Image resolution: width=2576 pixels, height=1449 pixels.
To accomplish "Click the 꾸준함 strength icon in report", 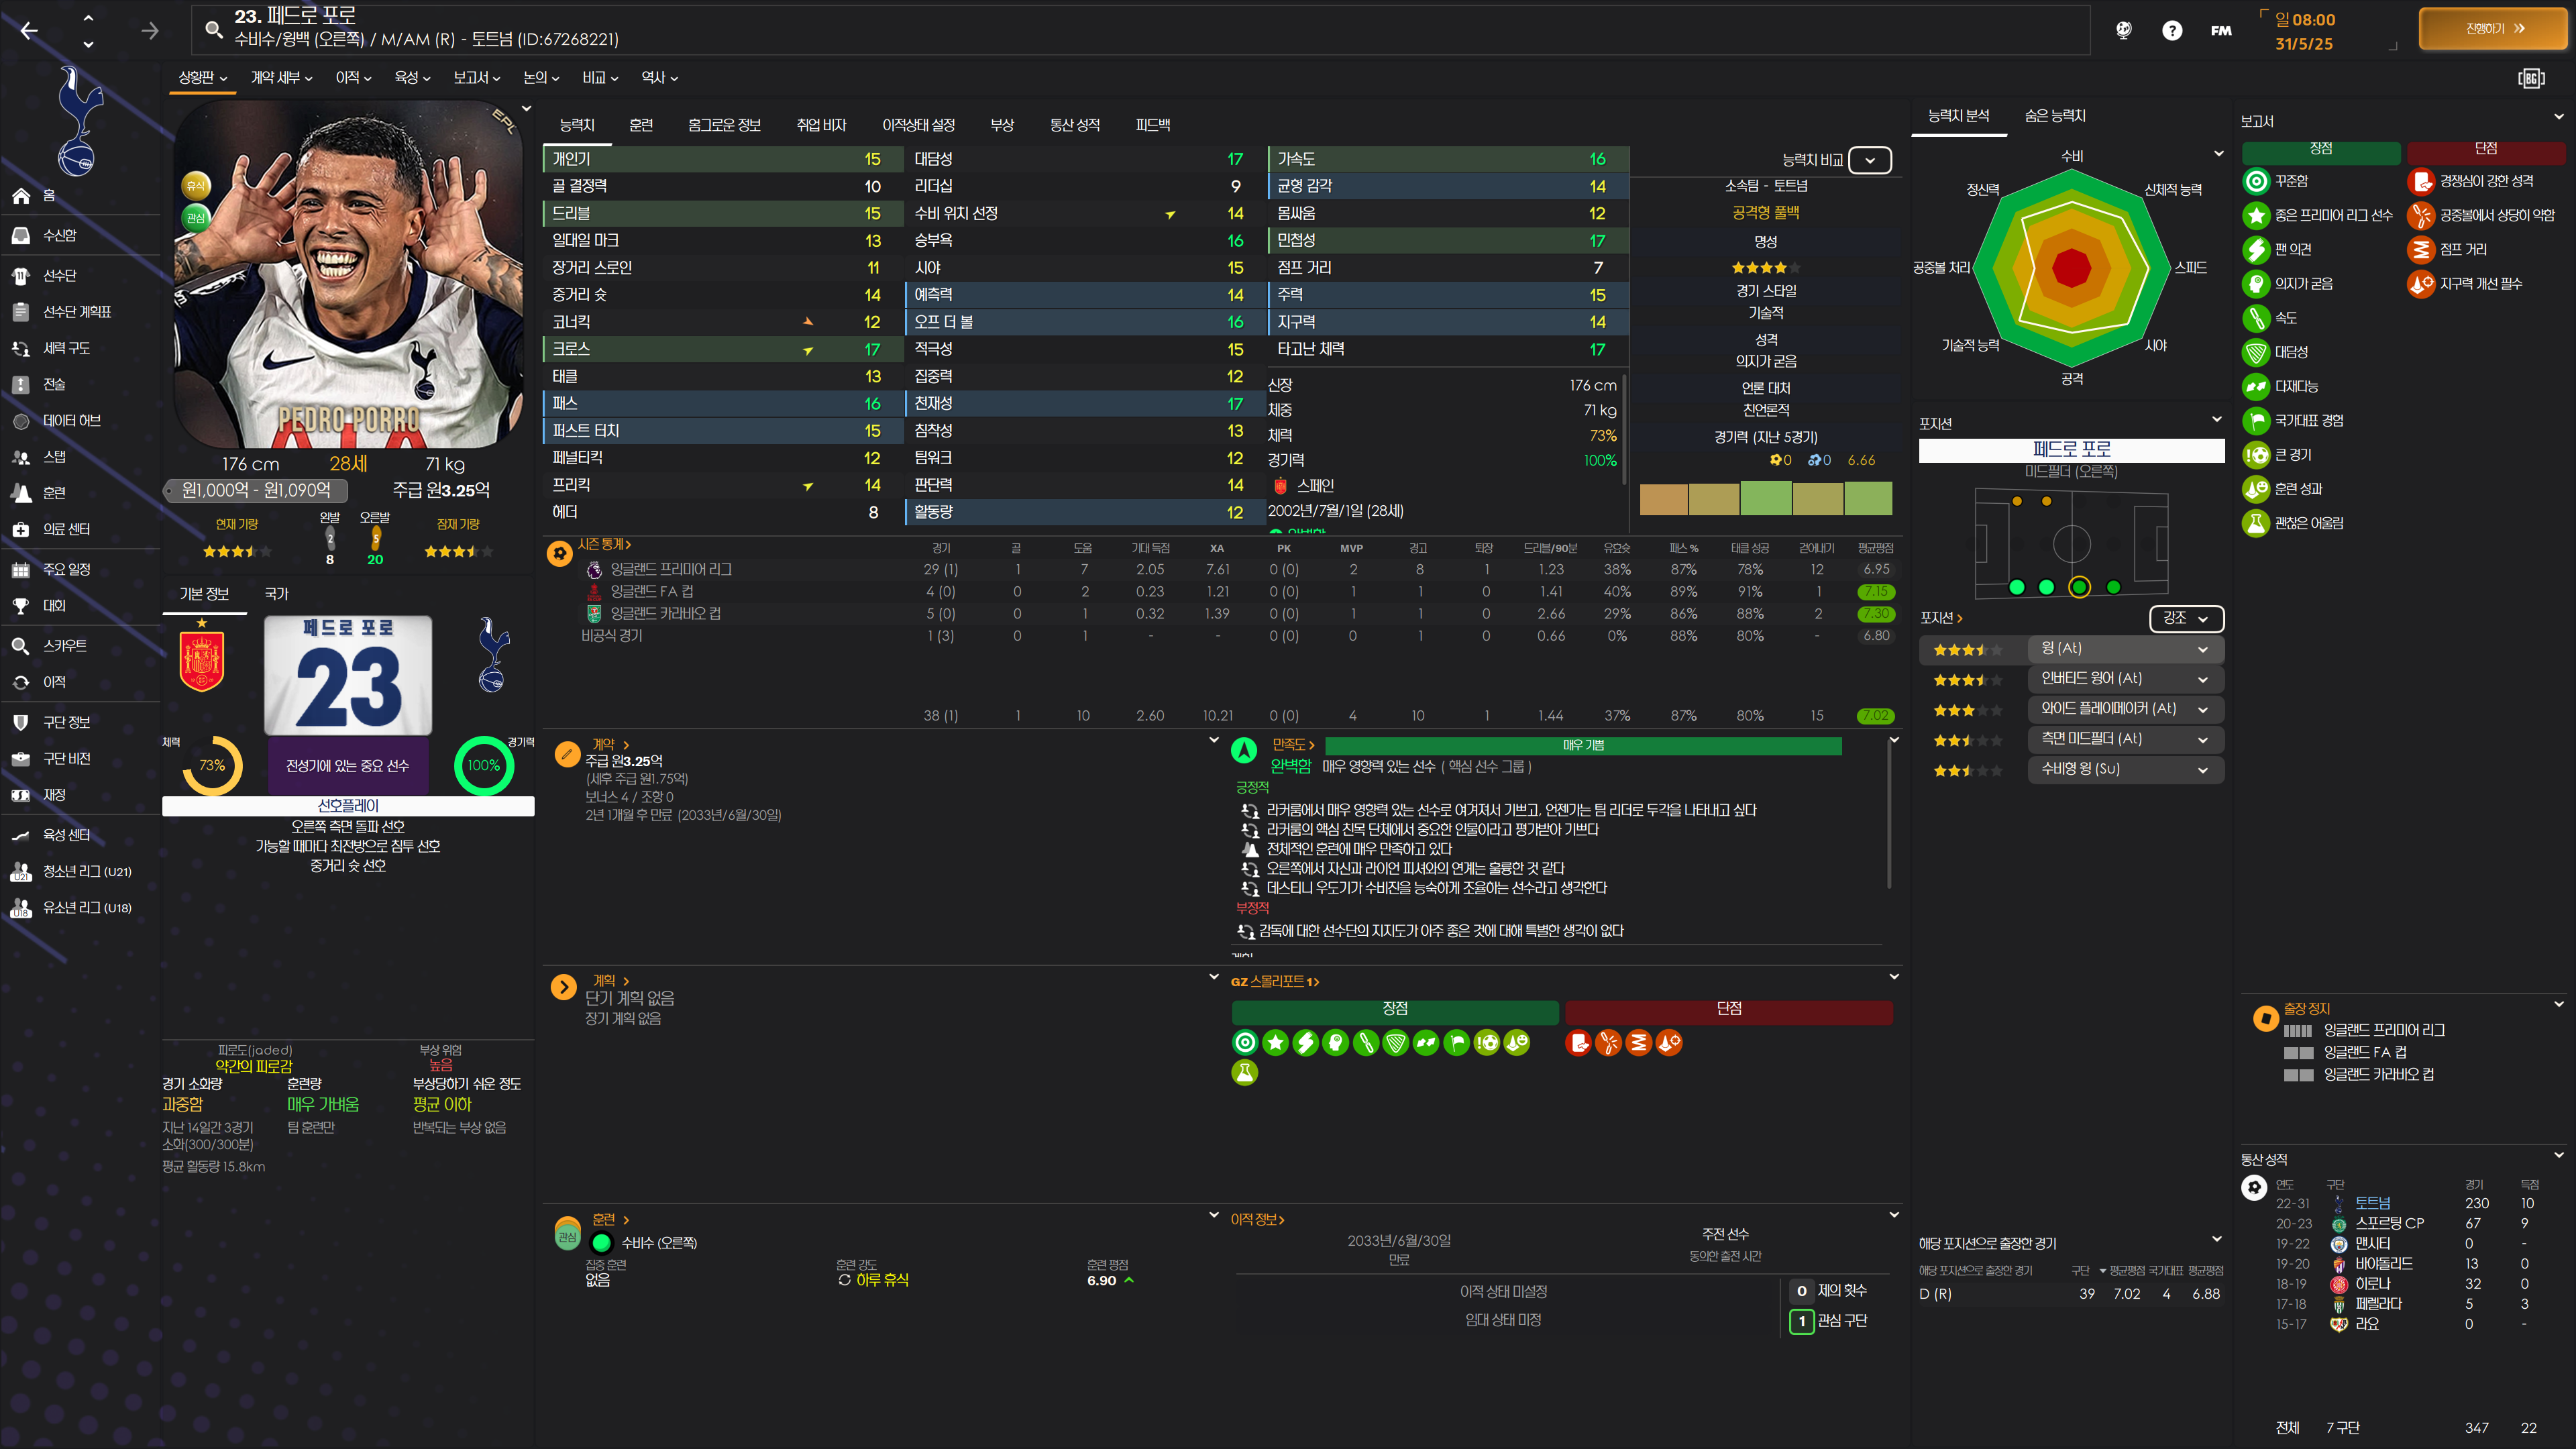I will [x=2256, y=182].
